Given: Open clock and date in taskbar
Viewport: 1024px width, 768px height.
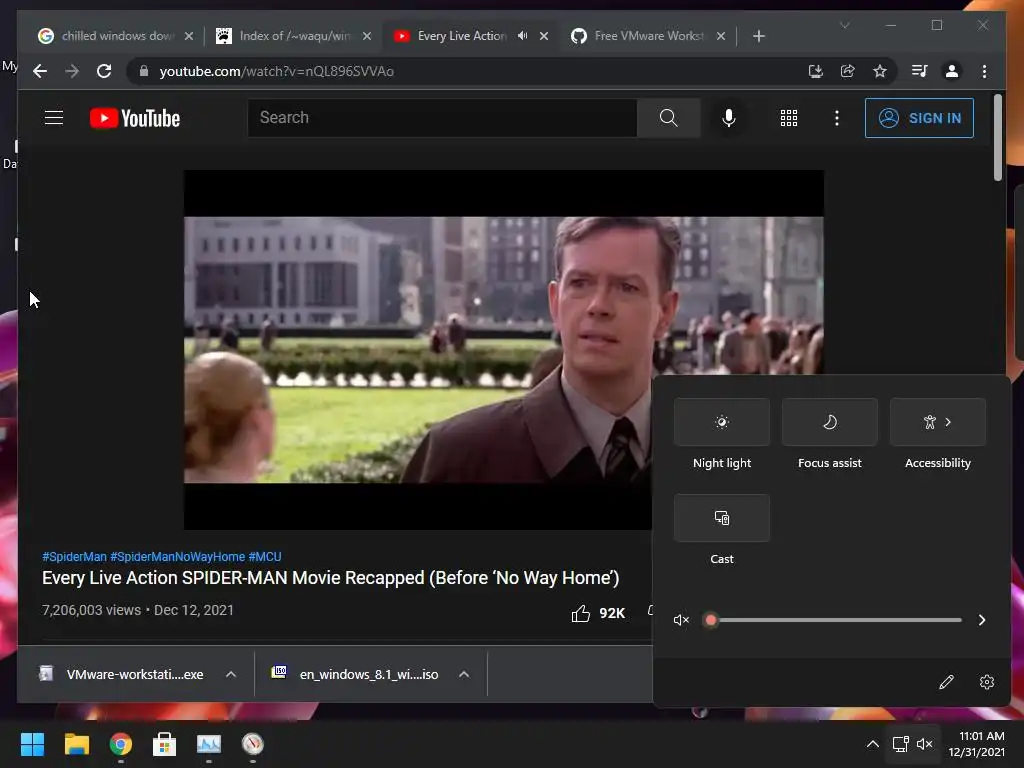Looking at the screenshot, I should pyautogui.click(x=976, y=744).
